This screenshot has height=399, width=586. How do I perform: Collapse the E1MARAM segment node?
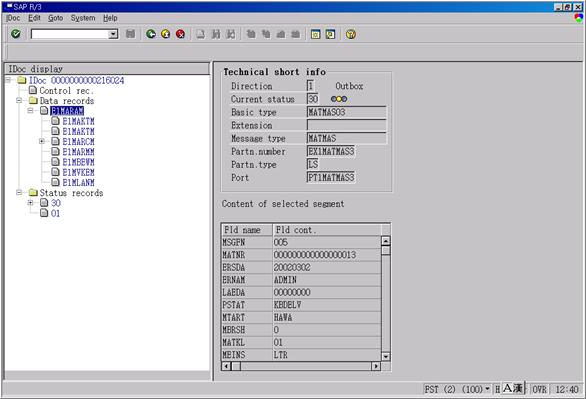(30, 110)
